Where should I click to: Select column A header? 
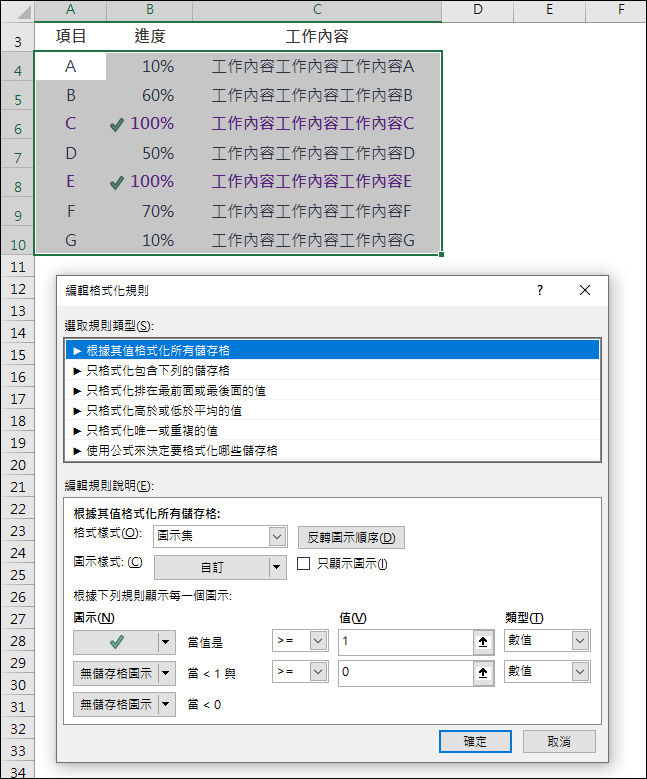tap(71, 10)
